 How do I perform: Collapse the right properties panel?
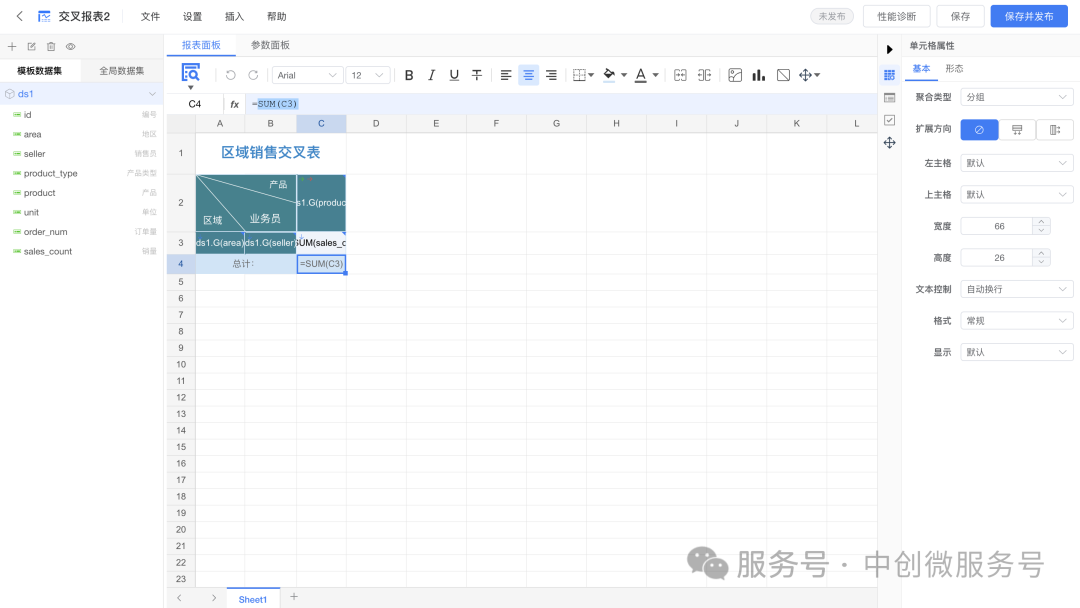click(889, 50)
